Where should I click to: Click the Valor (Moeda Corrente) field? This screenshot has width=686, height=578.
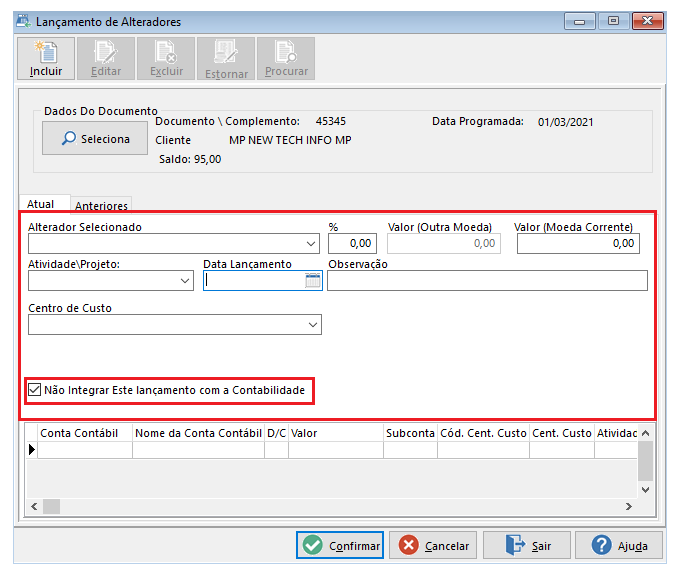[578, 244]
